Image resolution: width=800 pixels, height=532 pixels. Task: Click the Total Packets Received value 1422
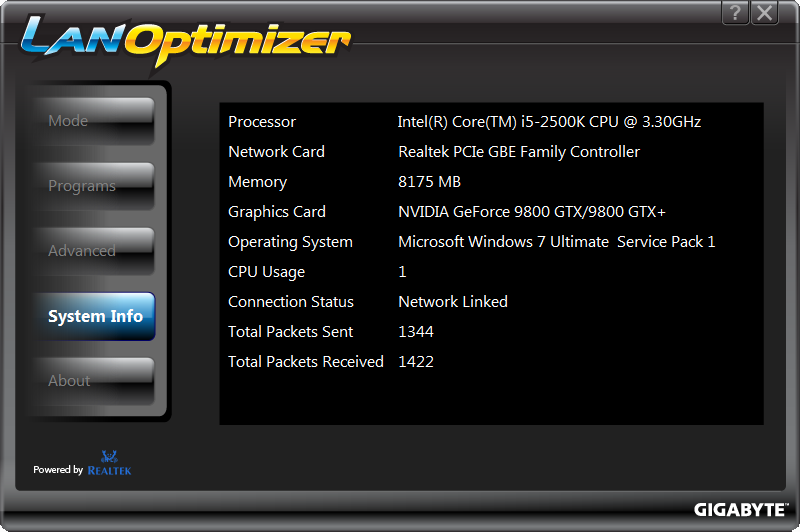coord(416,362)
